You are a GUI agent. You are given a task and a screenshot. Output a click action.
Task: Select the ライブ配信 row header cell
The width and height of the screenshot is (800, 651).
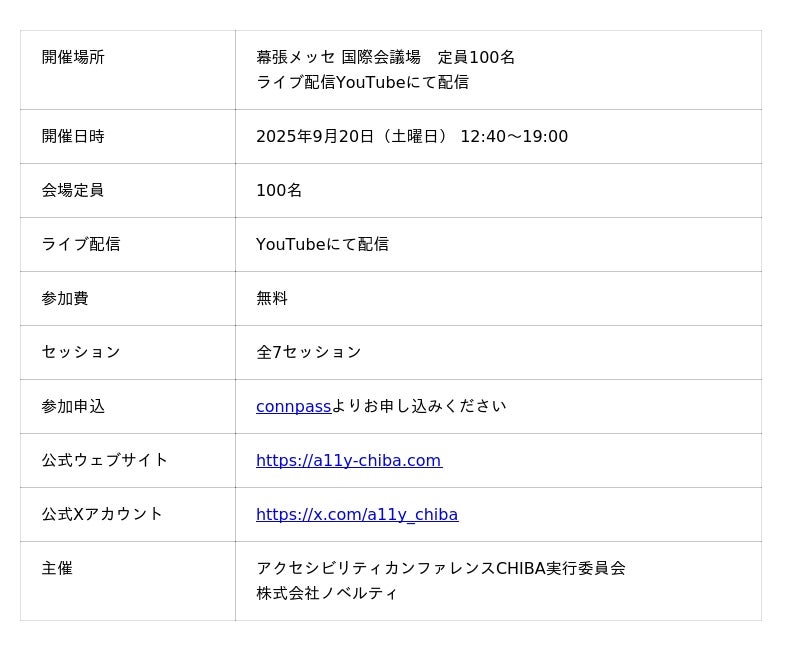[x=81, y=244]
